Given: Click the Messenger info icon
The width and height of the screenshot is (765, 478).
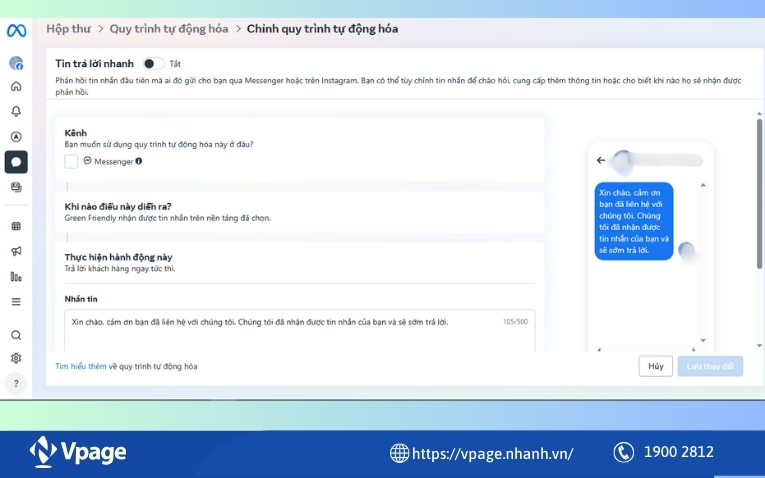Looking at the screenshot, I should click(139, 161).
